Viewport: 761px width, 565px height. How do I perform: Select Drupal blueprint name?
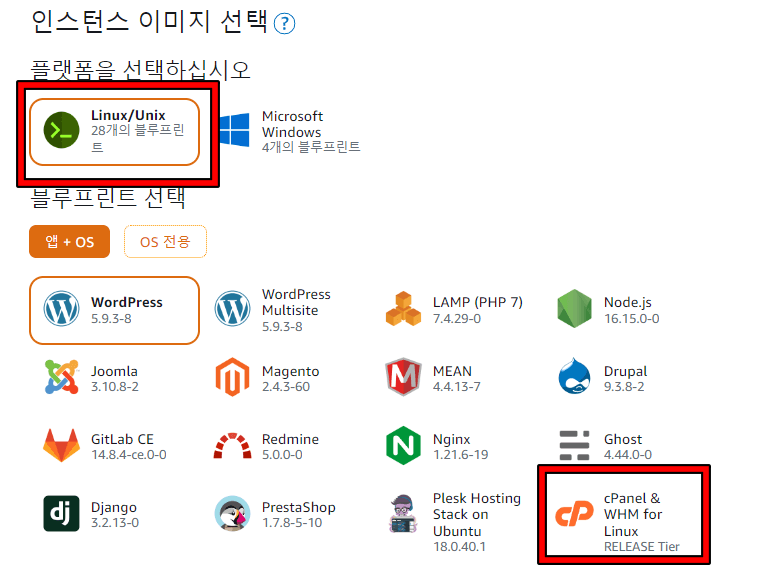point(625,372)
